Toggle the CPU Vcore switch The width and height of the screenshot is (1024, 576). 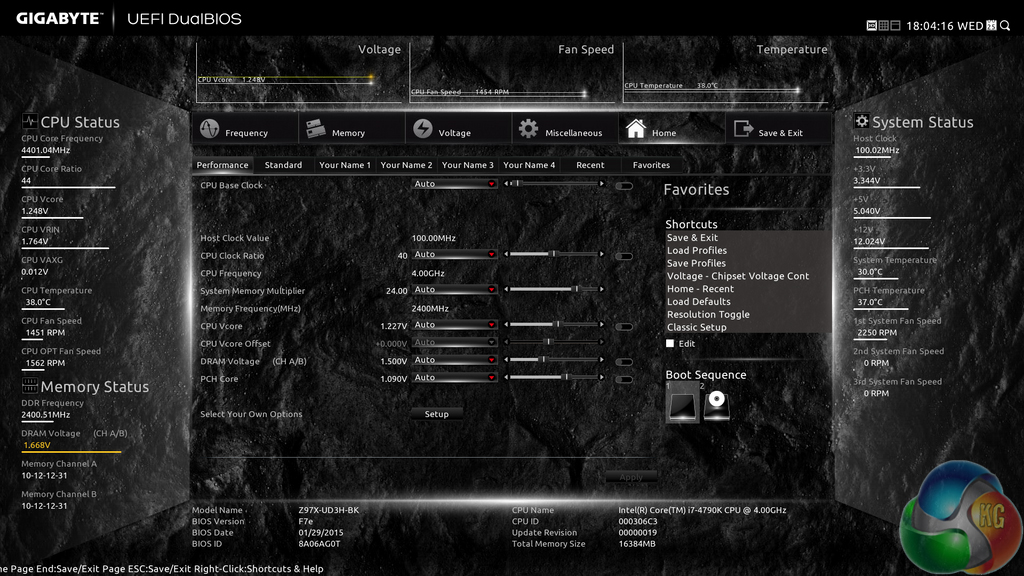[624, 327]
